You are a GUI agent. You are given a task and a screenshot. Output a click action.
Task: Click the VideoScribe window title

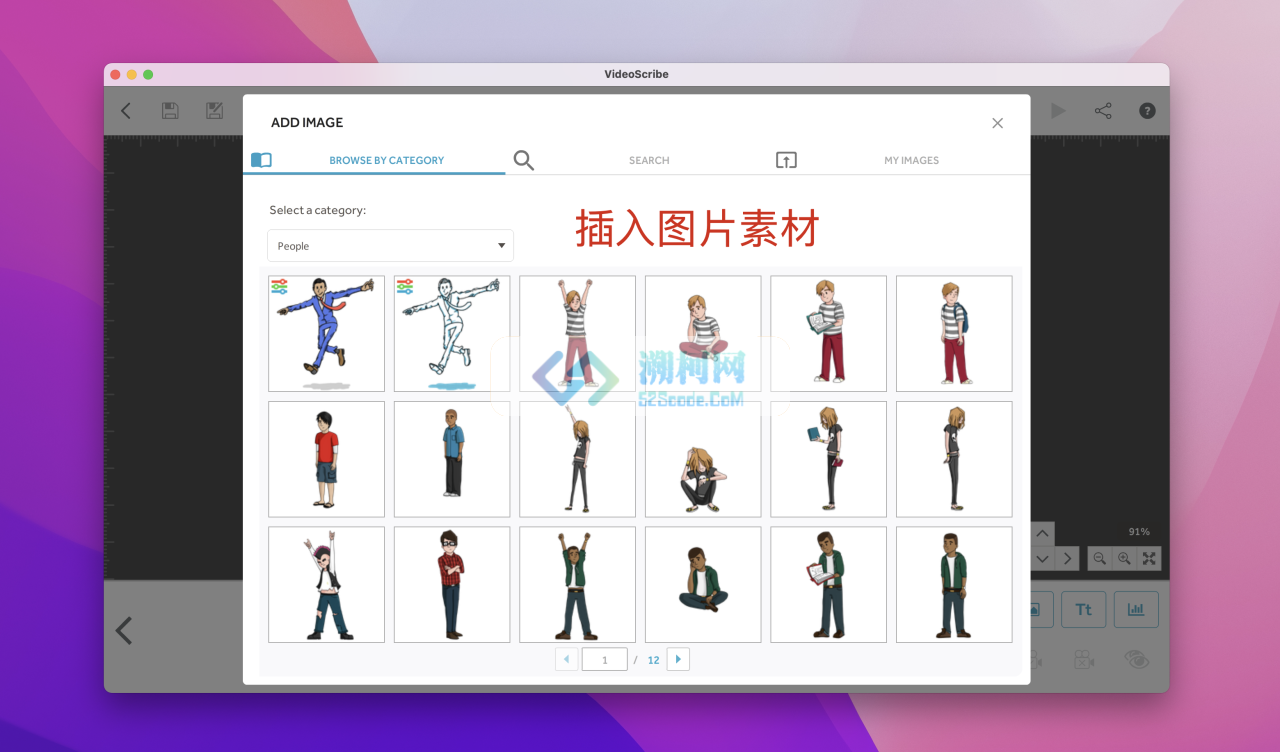click(x=636, y=74)
